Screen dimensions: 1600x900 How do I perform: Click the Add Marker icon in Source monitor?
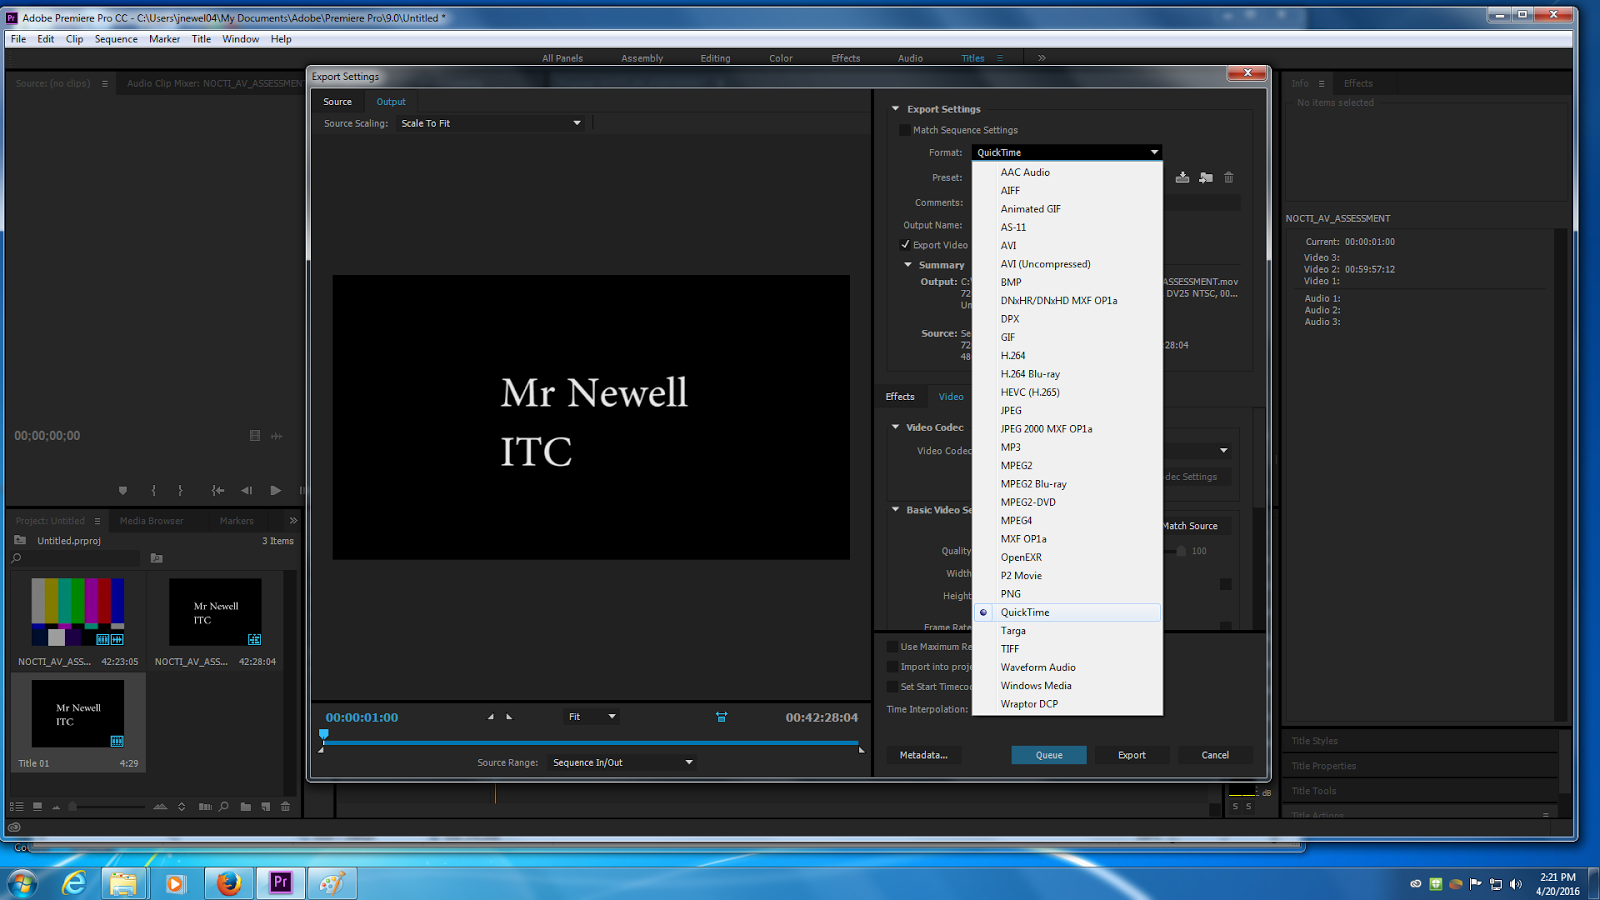[x=123, y=490]
